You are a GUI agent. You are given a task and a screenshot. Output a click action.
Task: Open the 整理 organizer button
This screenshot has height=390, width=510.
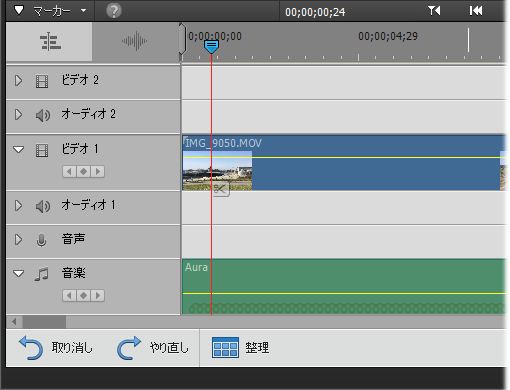click(240, 348)
